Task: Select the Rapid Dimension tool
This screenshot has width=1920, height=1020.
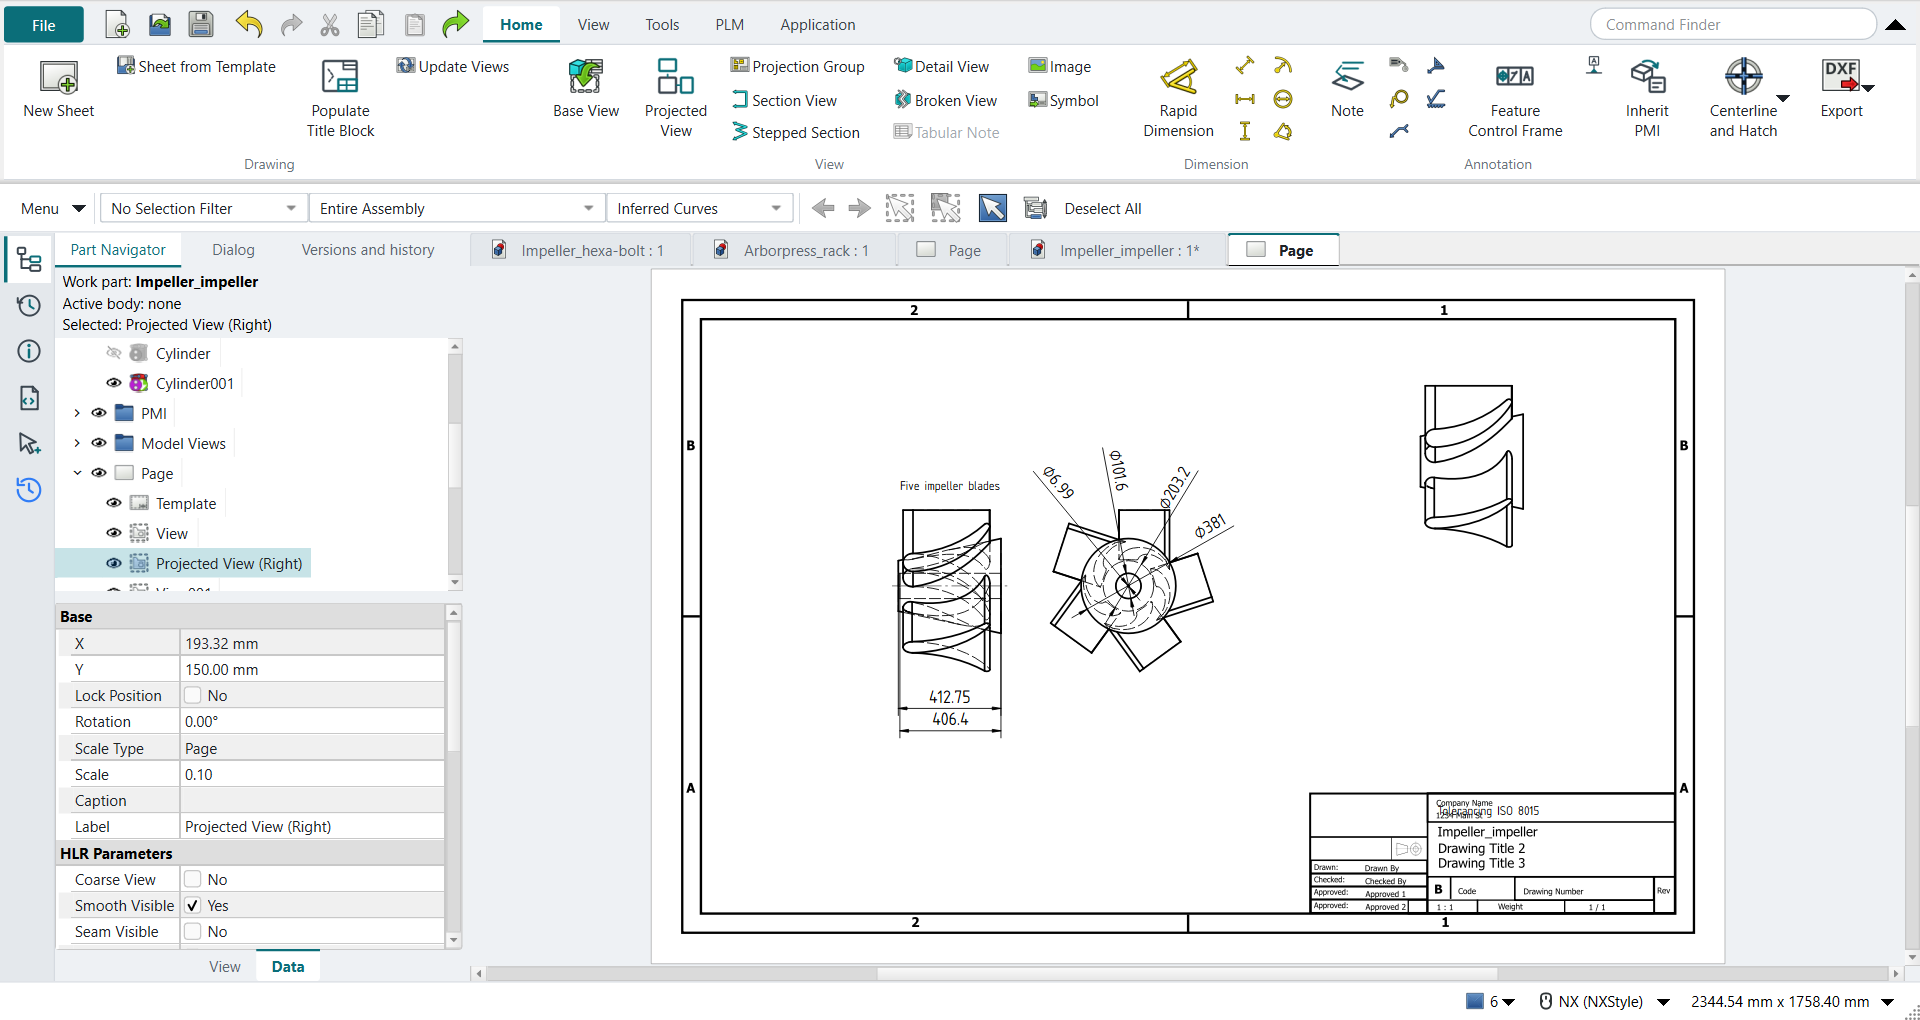Action: point(1178,98)
